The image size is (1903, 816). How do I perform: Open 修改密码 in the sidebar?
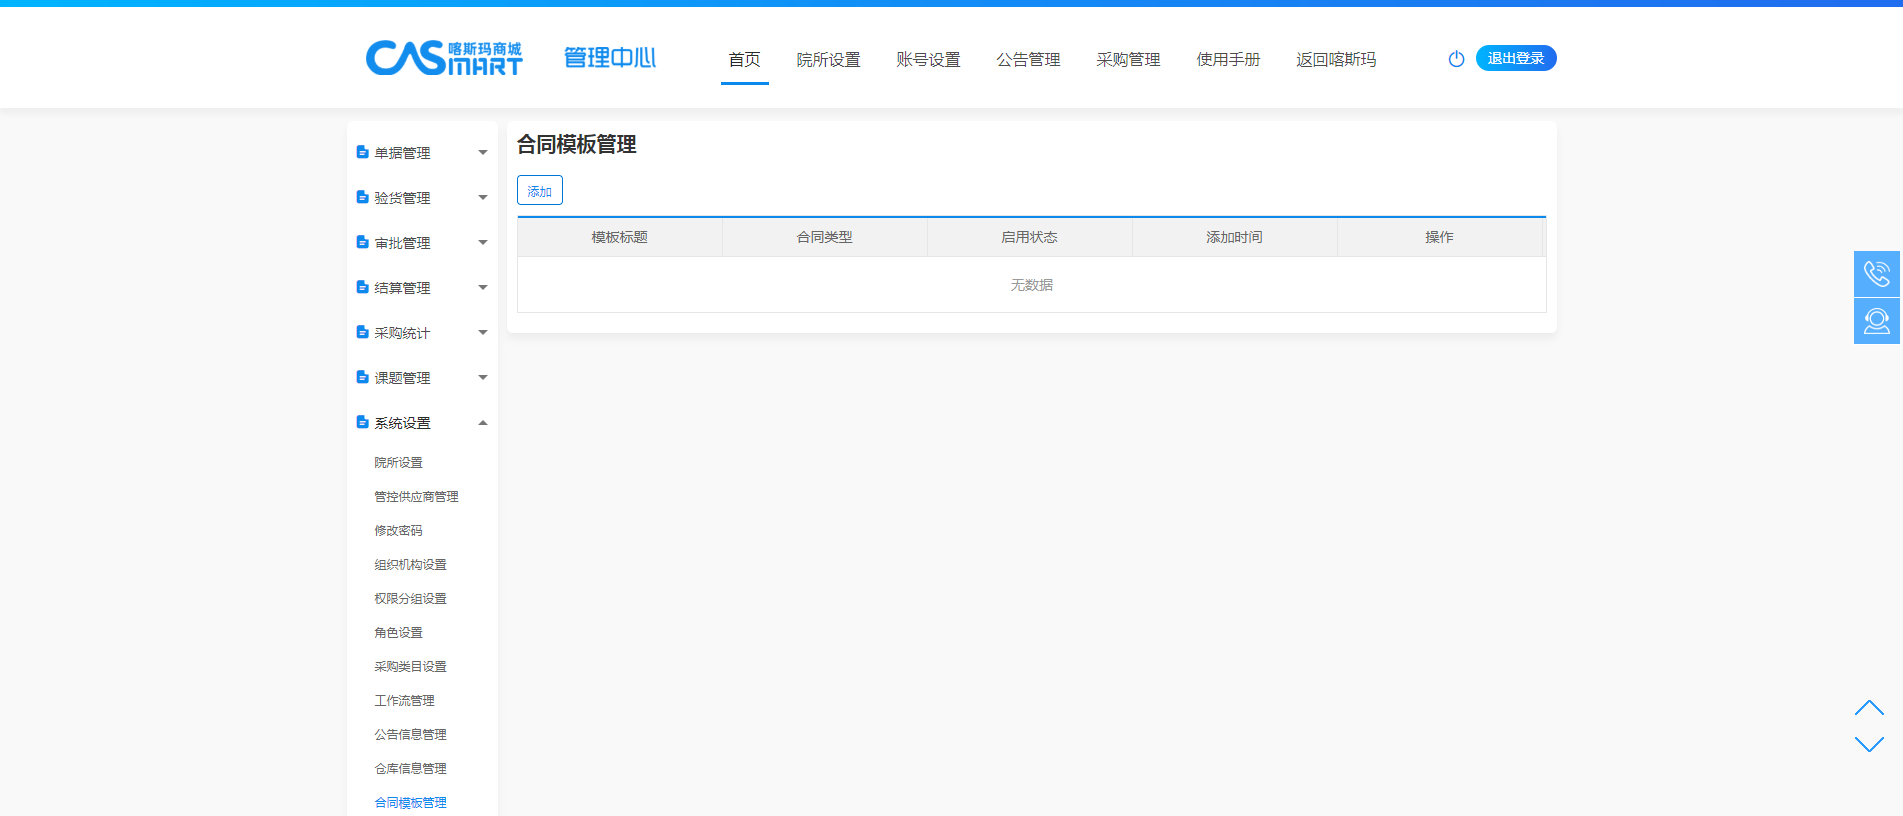(398, 531)
